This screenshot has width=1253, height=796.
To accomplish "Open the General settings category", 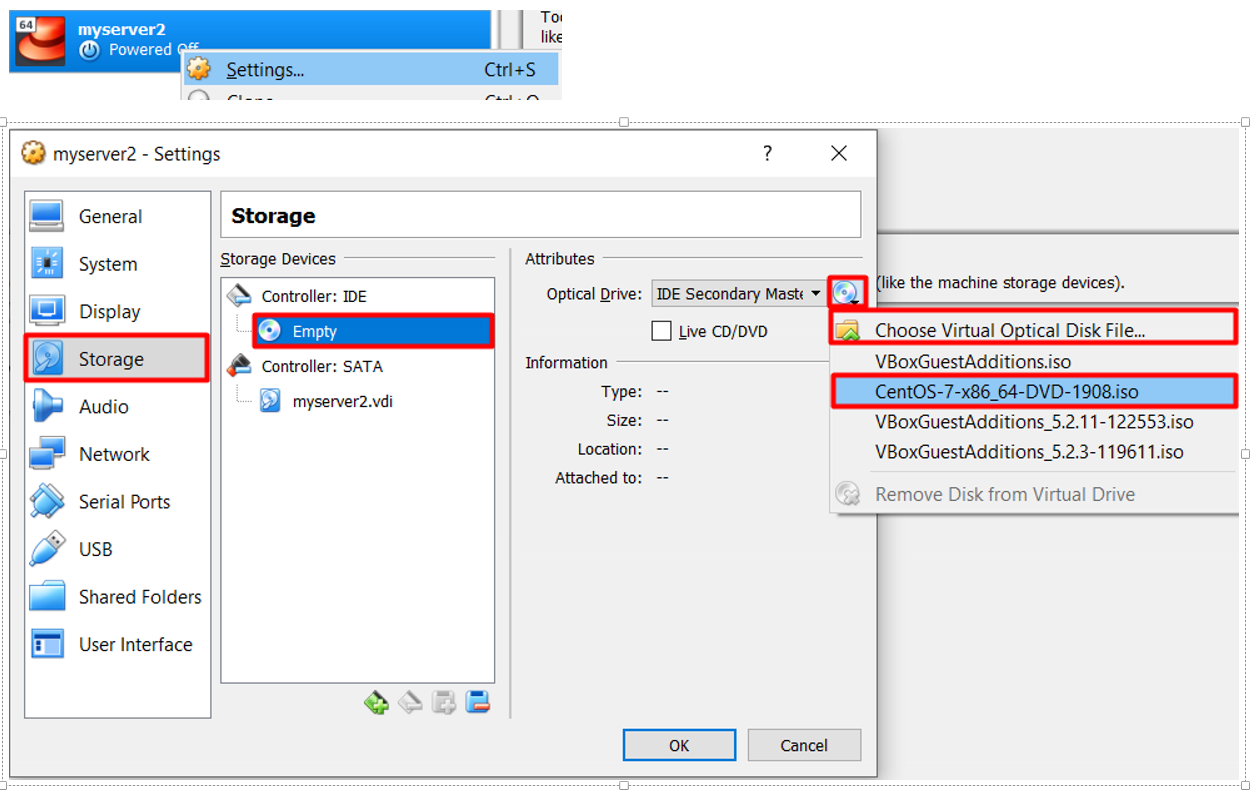I will tap(118, 216).
